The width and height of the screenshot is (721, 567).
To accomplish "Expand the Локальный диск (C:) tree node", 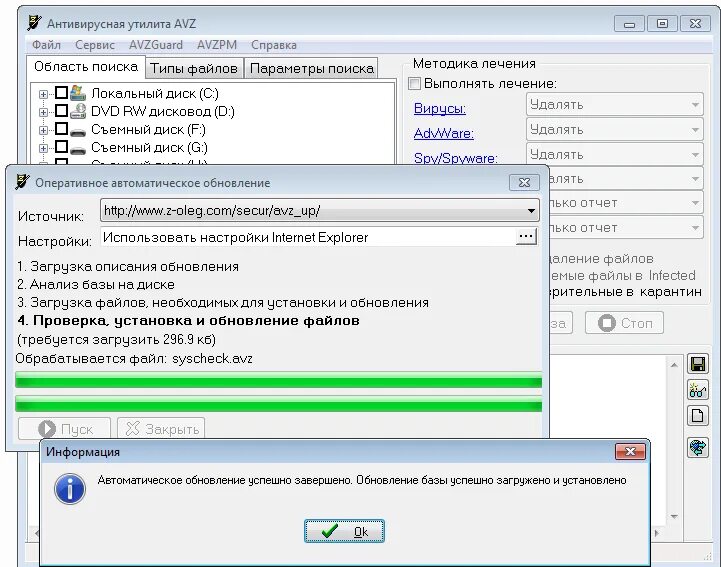I will (43, 94).
